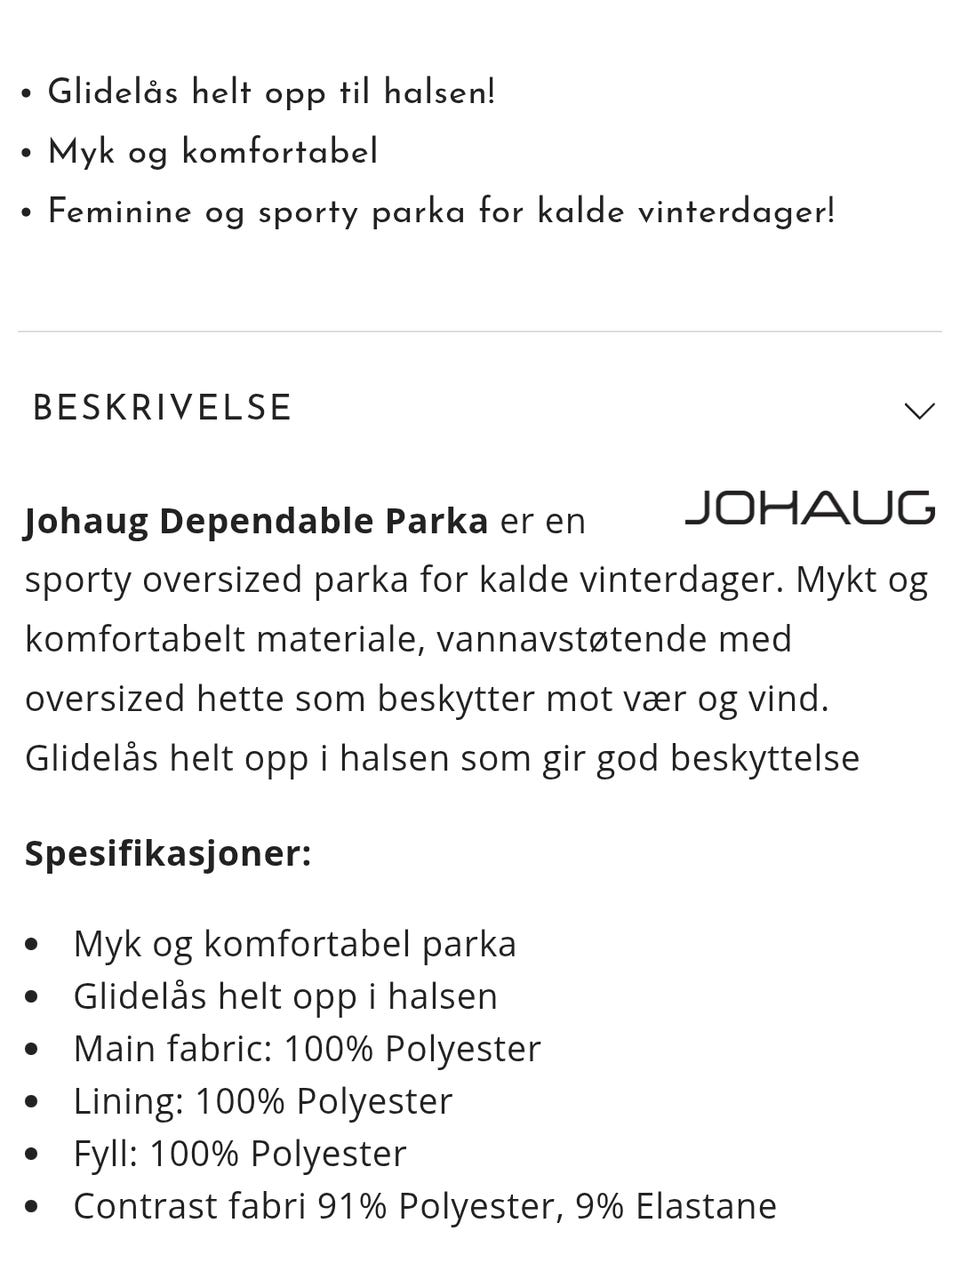
Task: Click the BESKRIVELSE section label text
Action: click(x=163, y=407)
